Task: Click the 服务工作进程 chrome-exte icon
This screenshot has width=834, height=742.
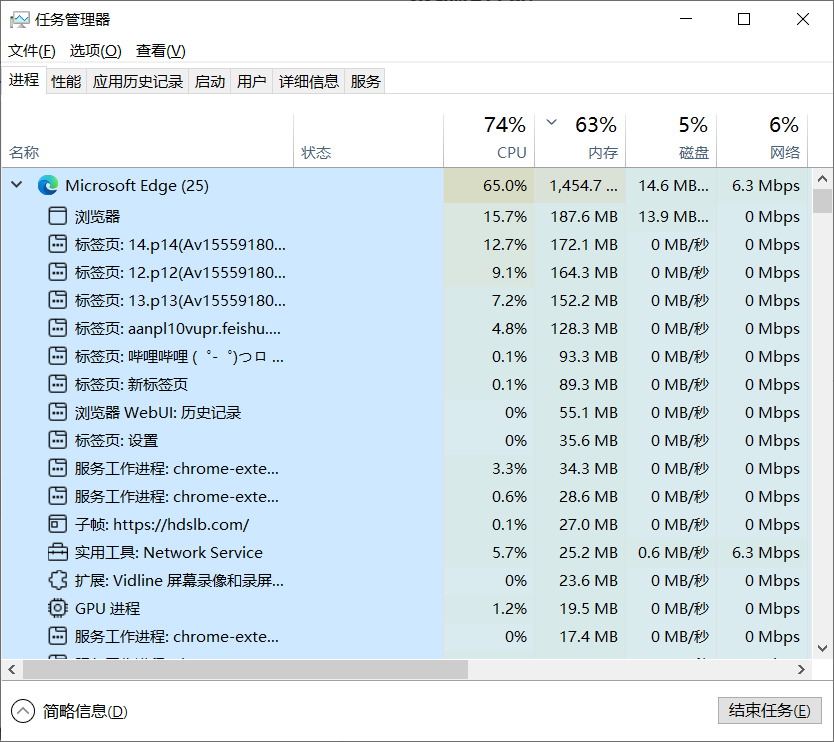Action: [x=56, y=468]
